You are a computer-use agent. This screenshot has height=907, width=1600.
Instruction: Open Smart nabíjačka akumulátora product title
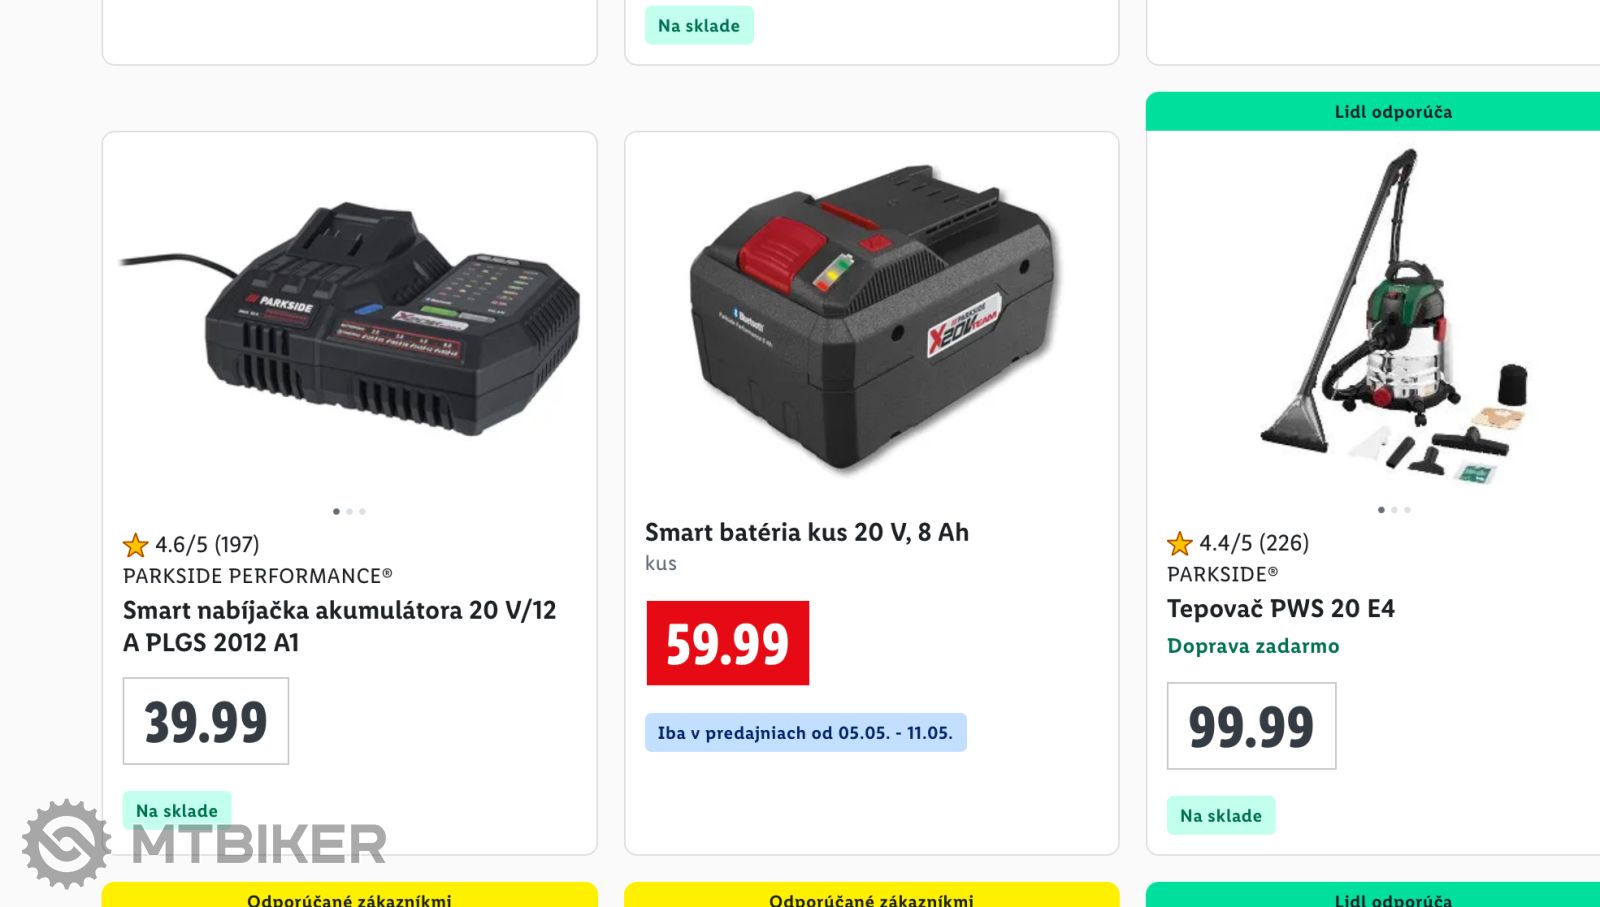click(x=339, y=626)
